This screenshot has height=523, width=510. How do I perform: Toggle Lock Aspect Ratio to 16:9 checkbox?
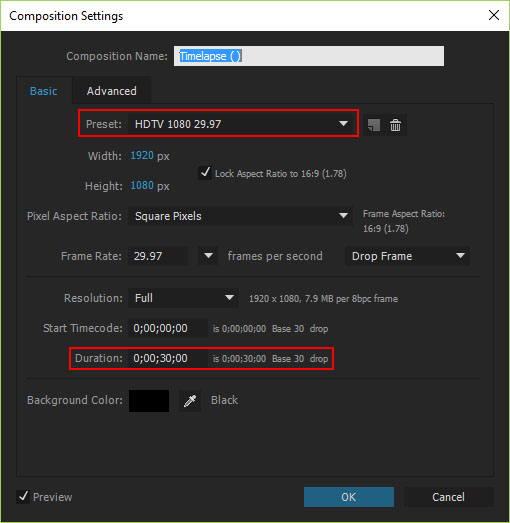click(x=205, y=173)
